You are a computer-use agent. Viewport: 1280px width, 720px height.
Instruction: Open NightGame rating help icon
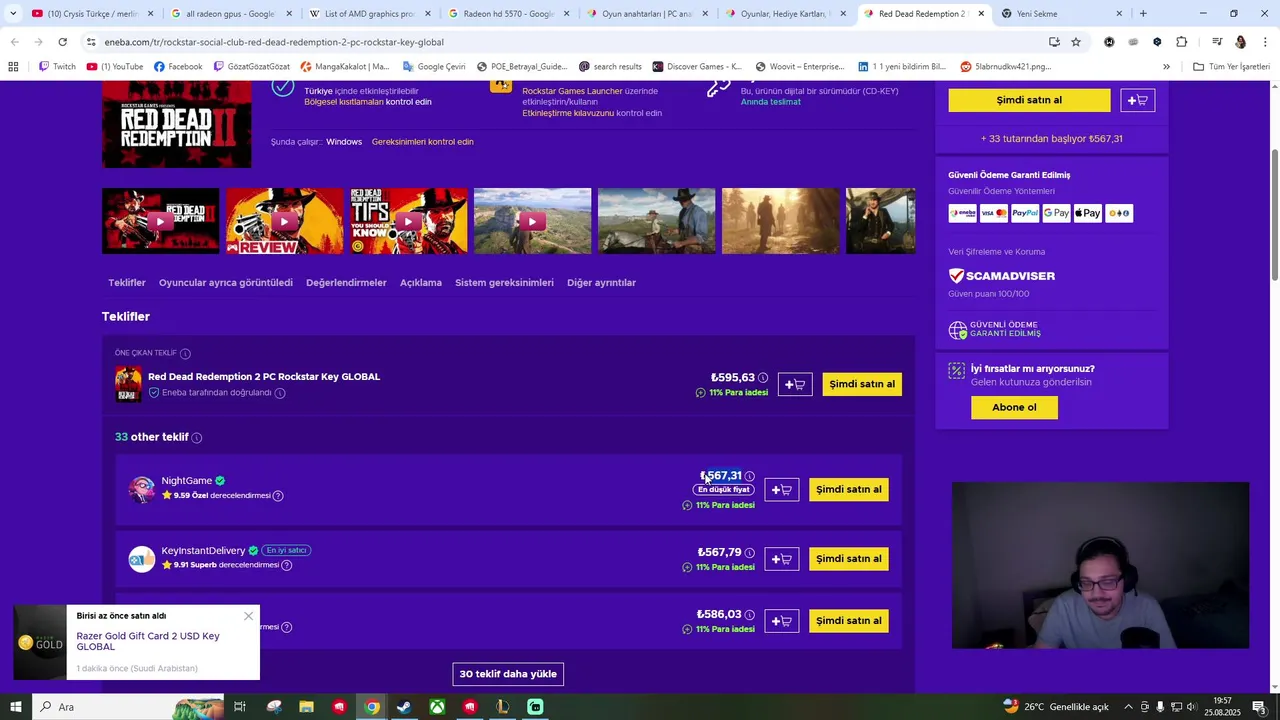(278, 496)
